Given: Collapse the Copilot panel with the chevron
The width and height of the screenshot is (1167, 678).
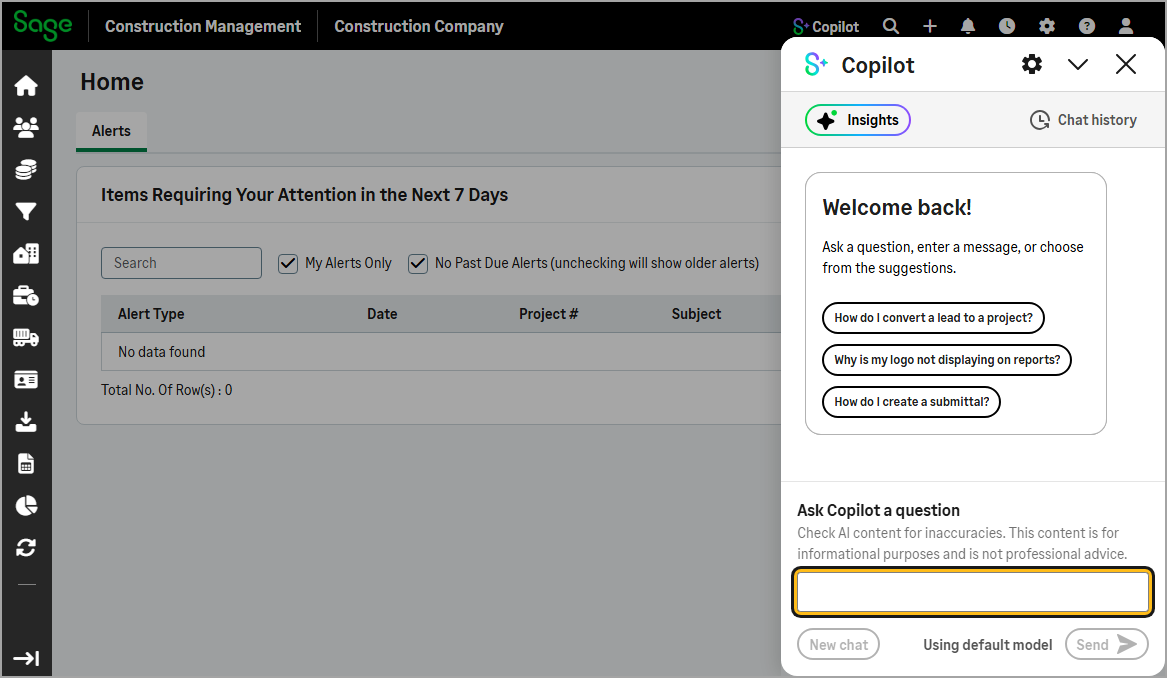Looking at the screenshot, I should (x=1078, y=64).
